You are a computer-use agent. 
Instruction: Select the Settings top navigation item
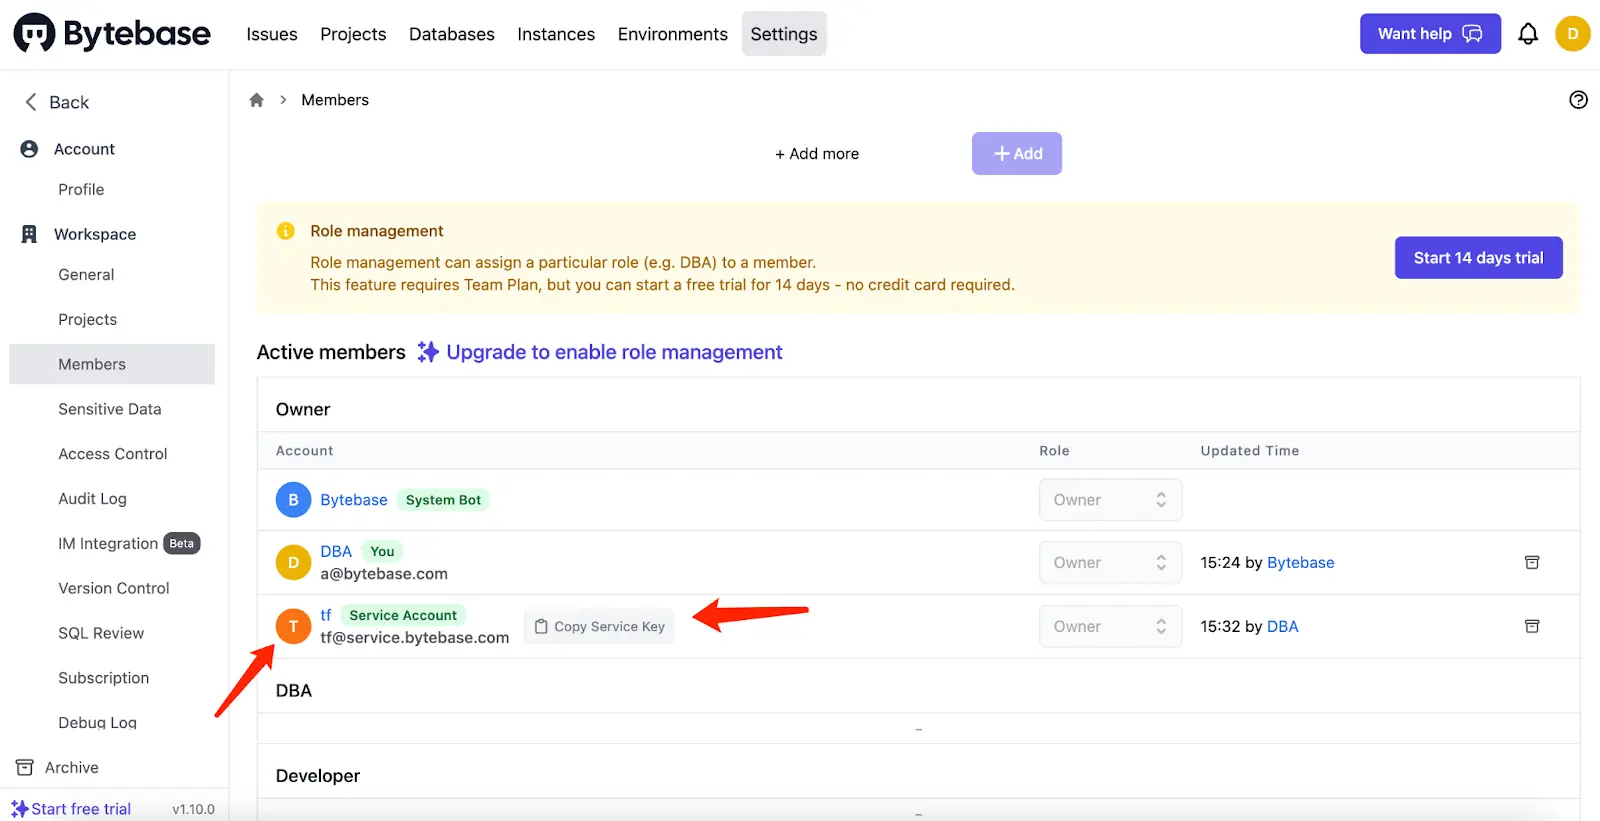click(x=784, y=34)
